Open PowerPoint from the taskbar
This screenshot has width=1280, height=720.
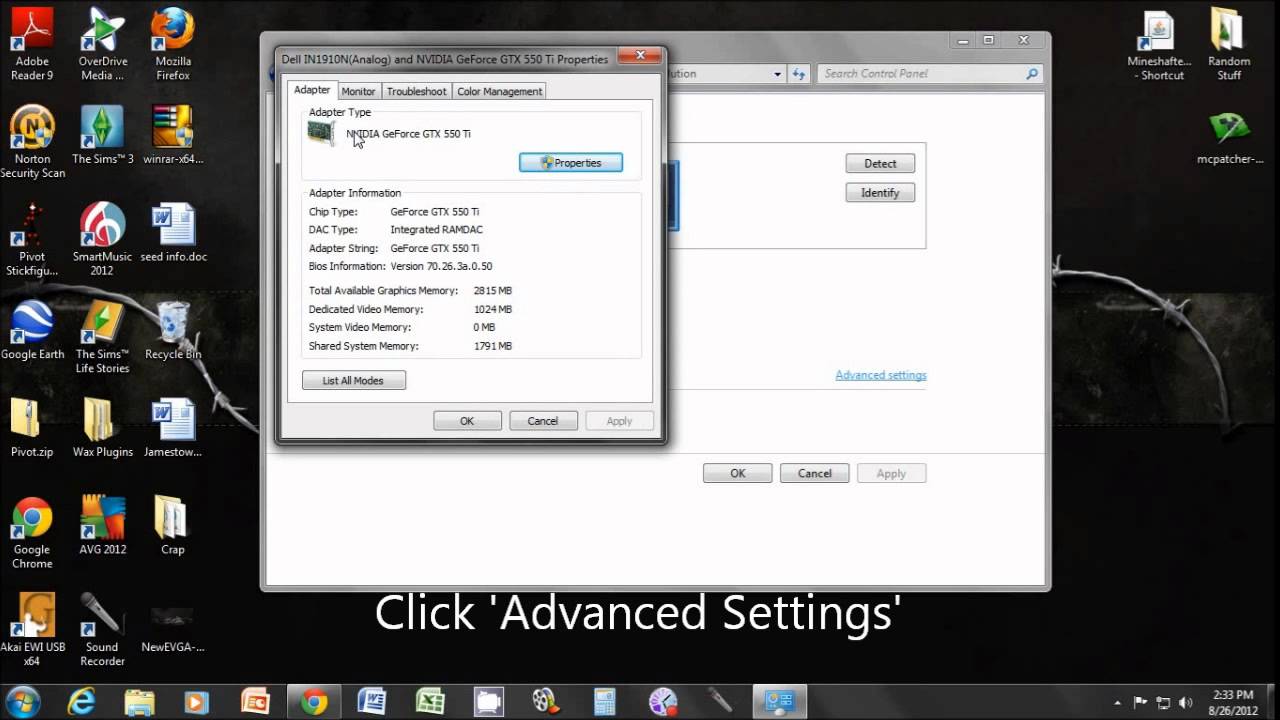point(256,701)
